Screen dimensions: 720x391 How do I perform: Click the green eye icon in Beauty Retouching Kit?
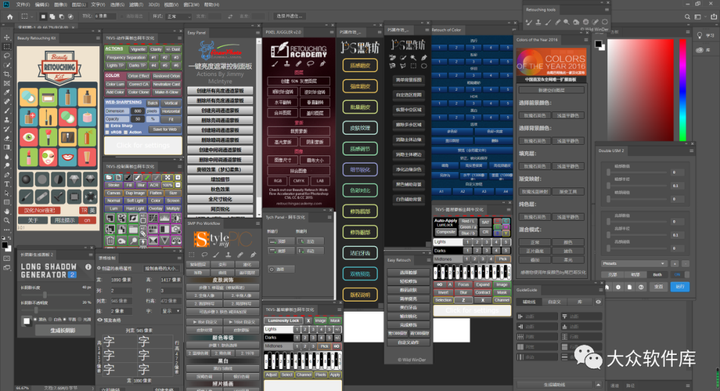tap(28, 137)
